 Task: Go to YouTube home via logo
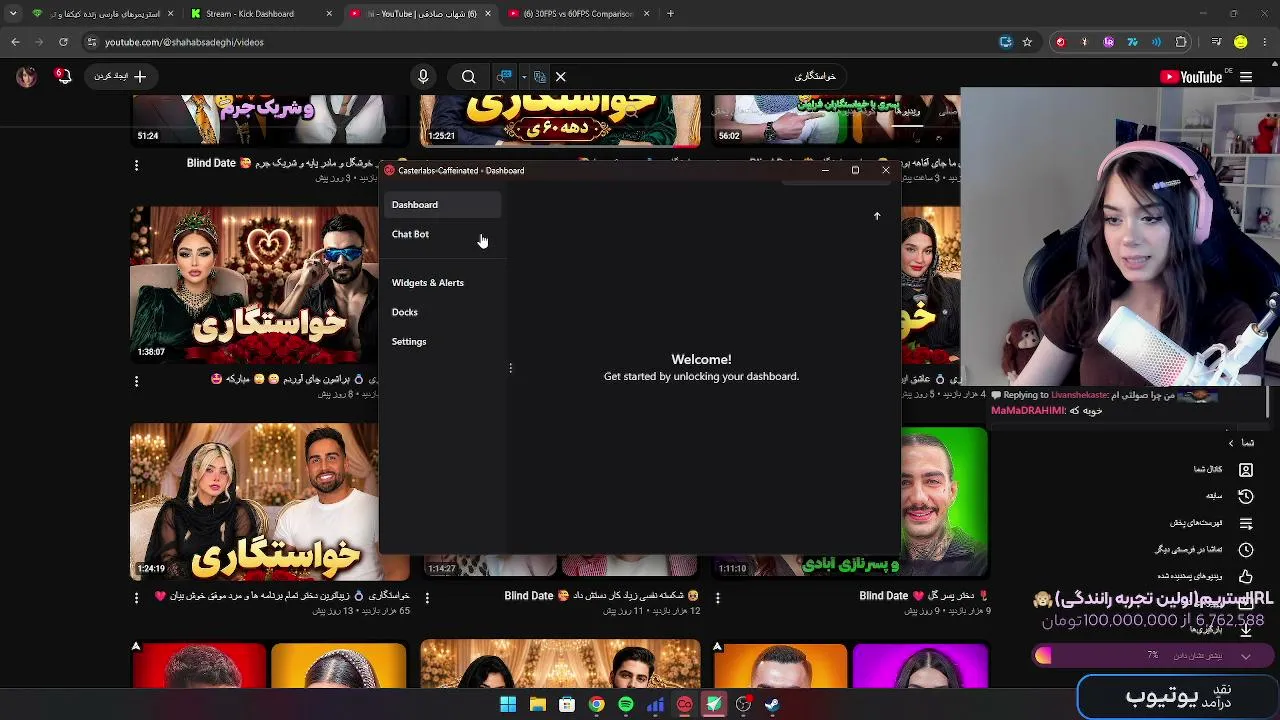(x=1191, y=77)
